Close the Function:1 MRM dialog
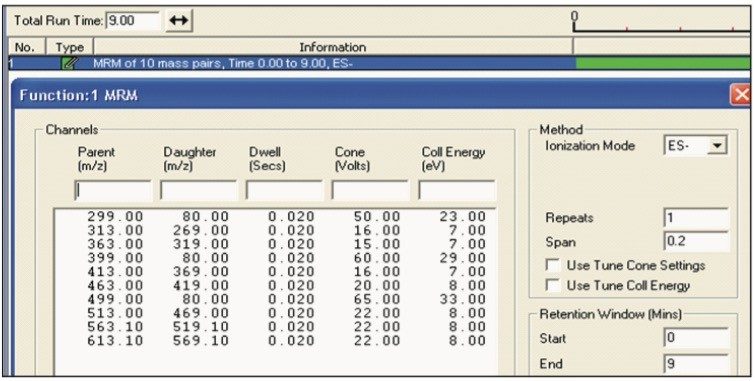Image resolution: width=755 pixels, height=381 pixels. pos(741,94)
